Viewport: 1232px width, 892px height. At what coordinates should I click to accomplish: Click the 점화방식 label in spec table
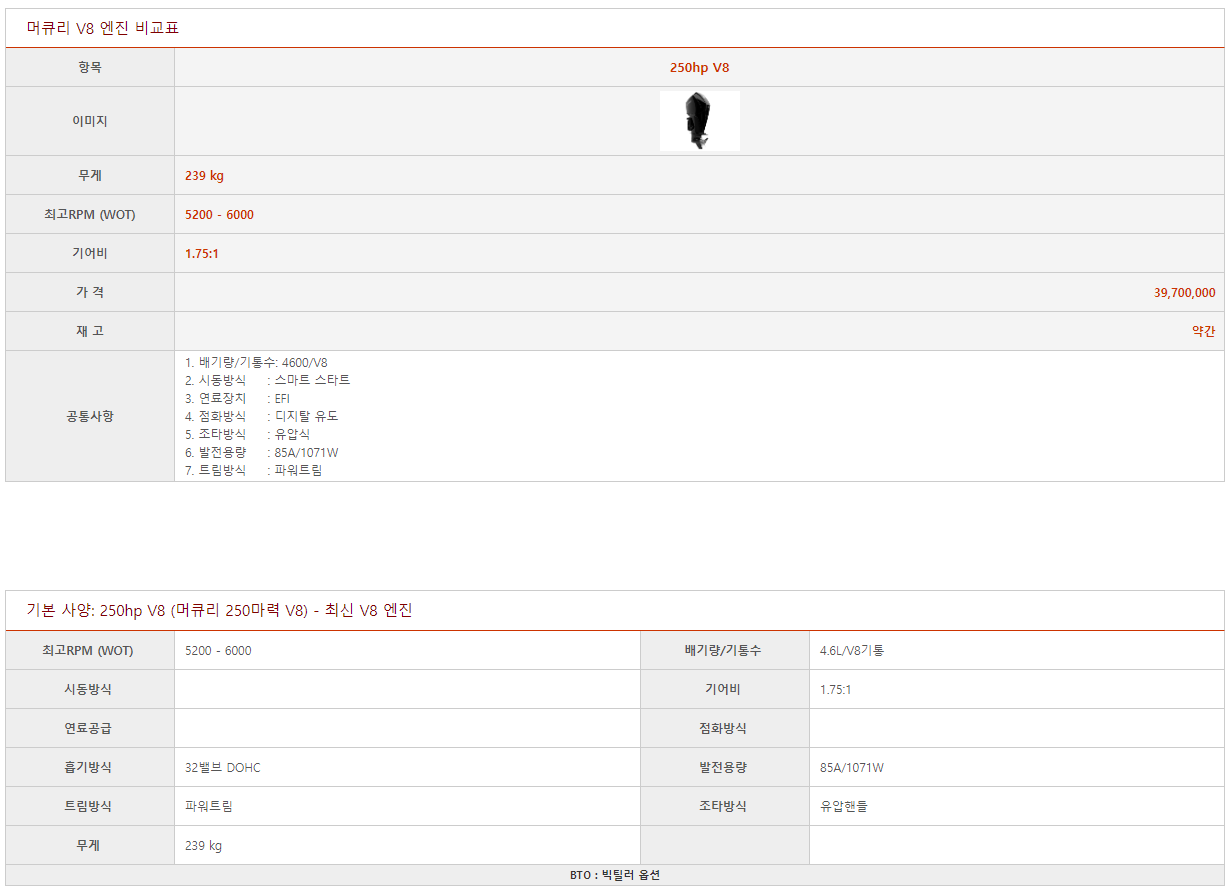[723, 728]
